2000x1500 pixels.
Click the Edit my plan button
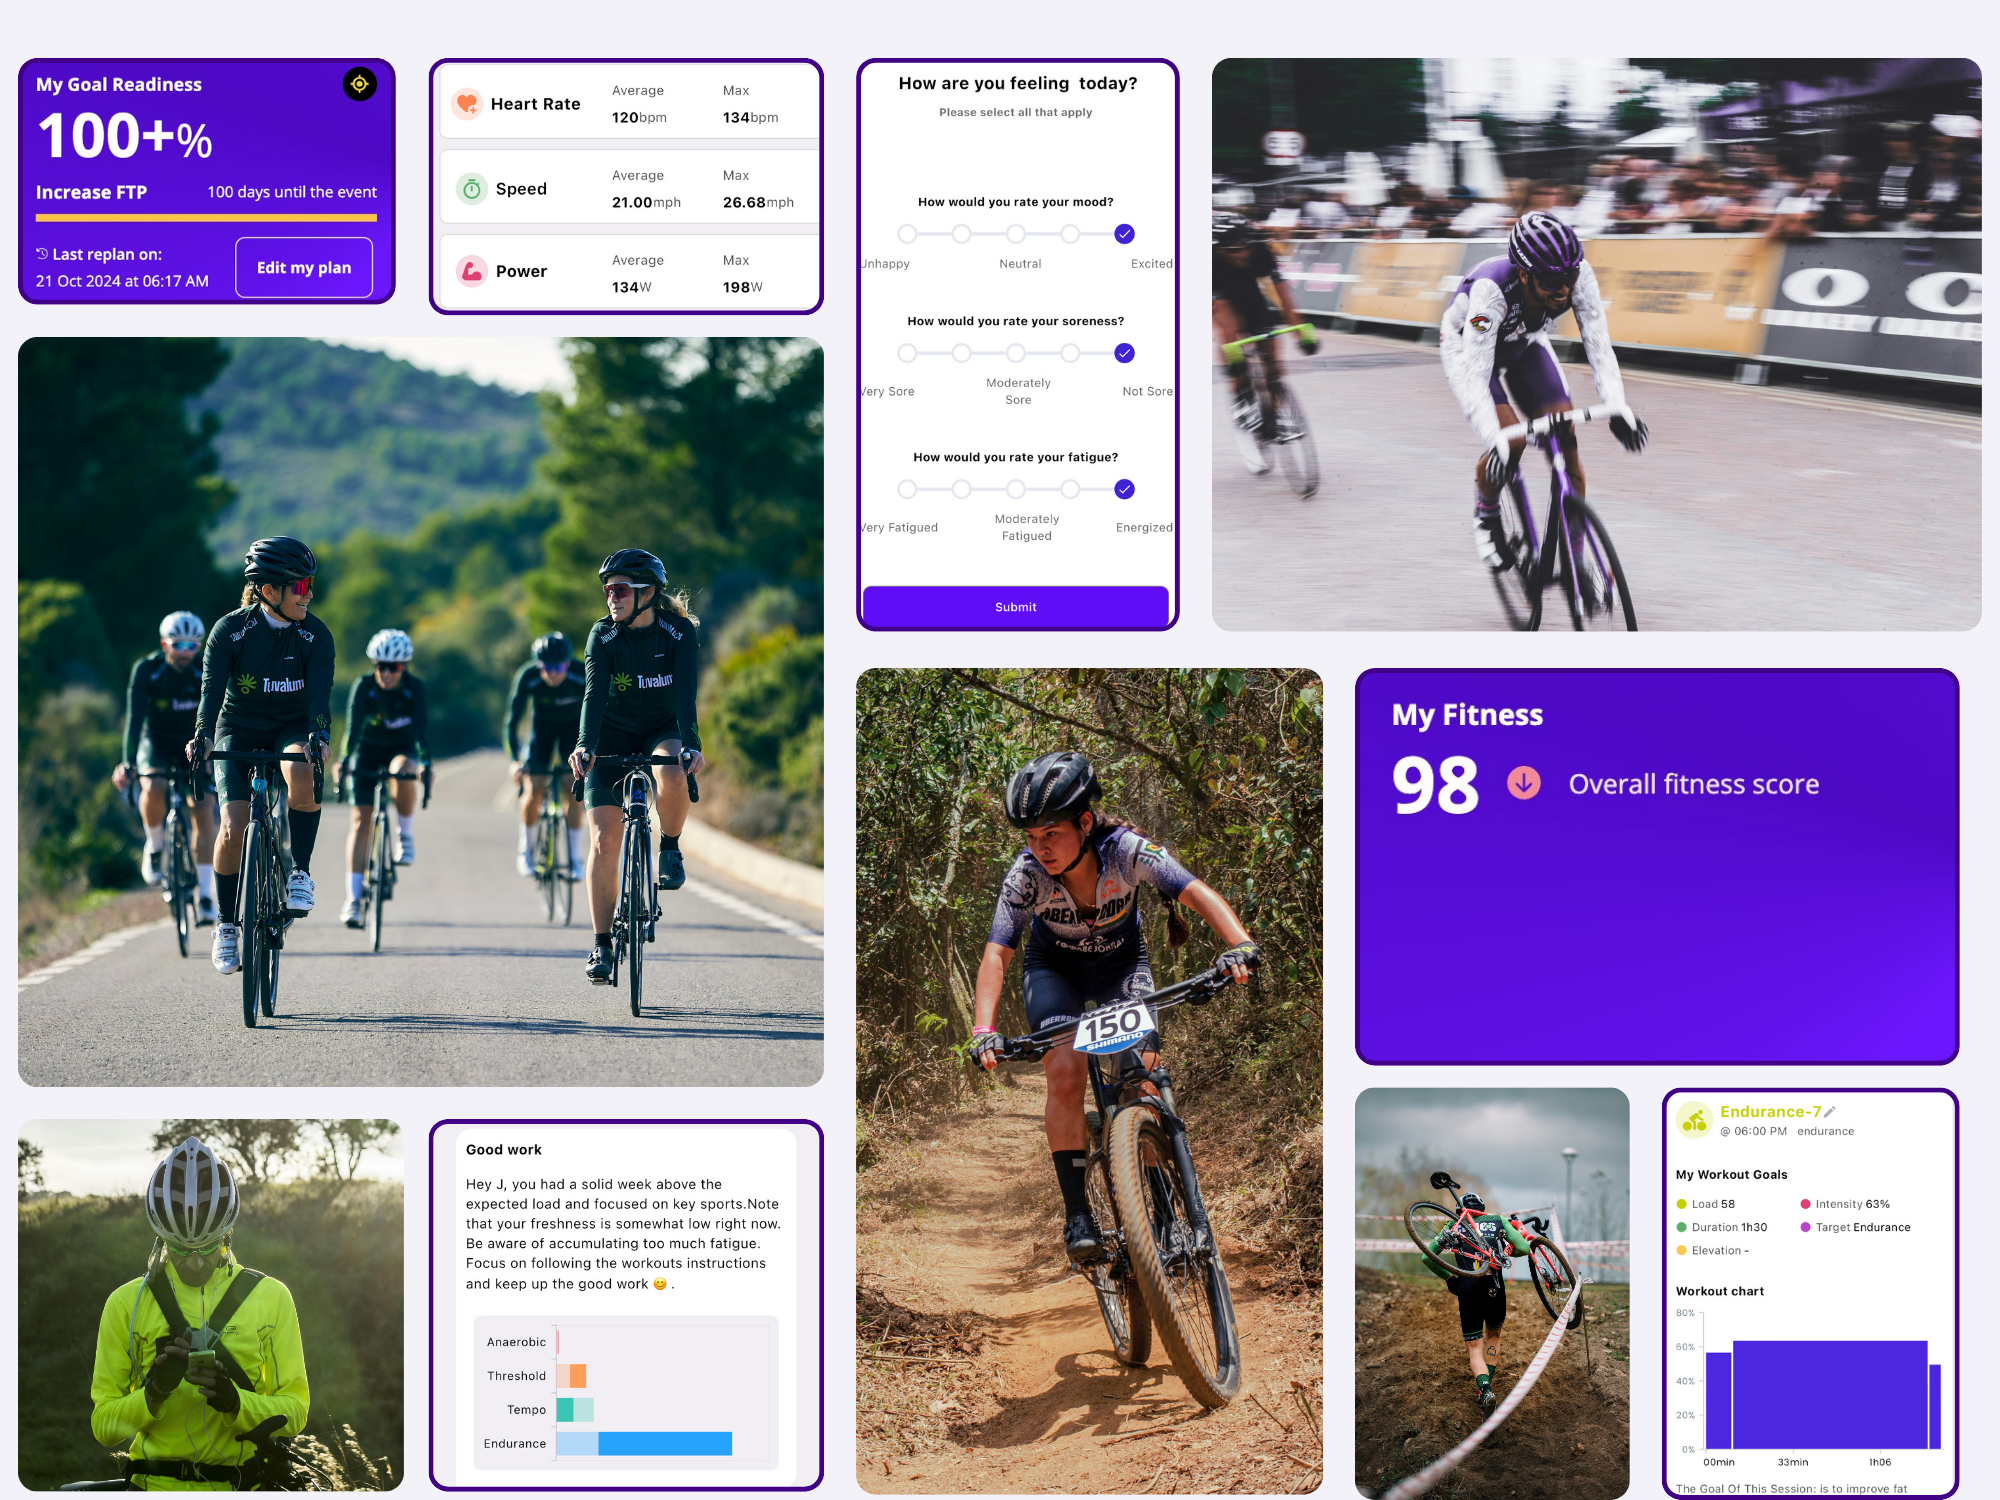coord(304,266)
